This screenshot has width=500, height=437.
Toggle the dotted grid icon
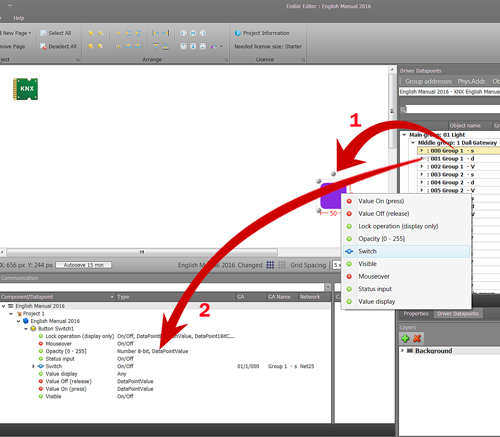(x=282, y=265)
